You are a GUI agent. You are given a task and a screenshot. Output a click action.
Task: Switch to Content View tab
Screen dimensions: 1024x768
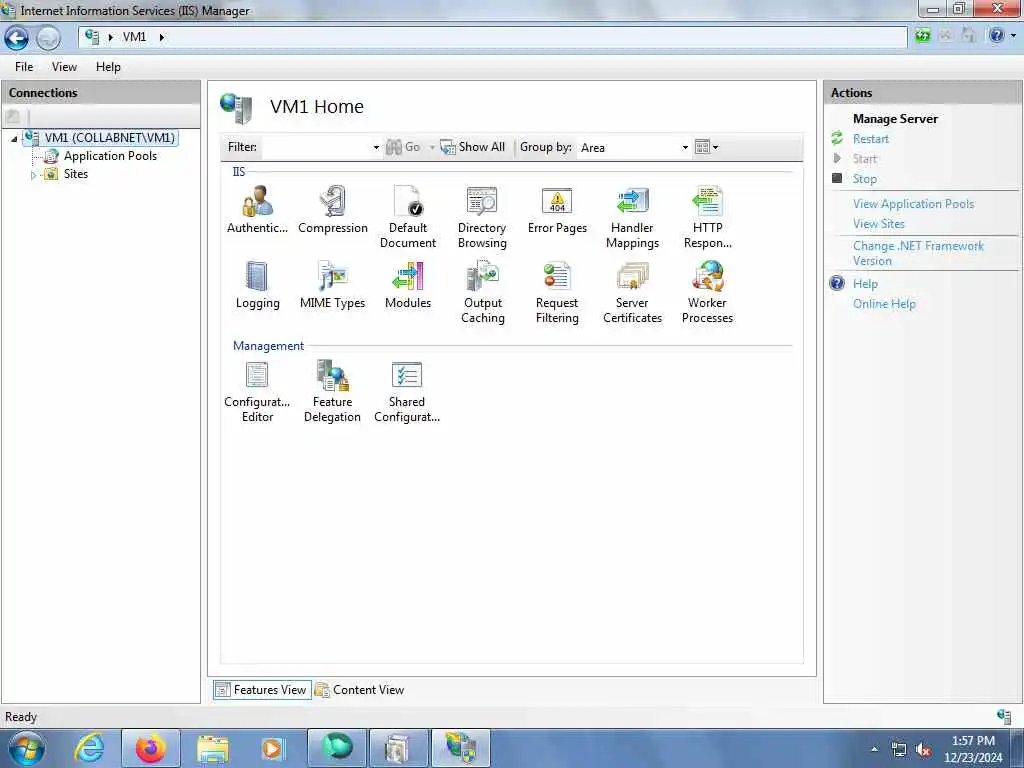coord(360,690)
